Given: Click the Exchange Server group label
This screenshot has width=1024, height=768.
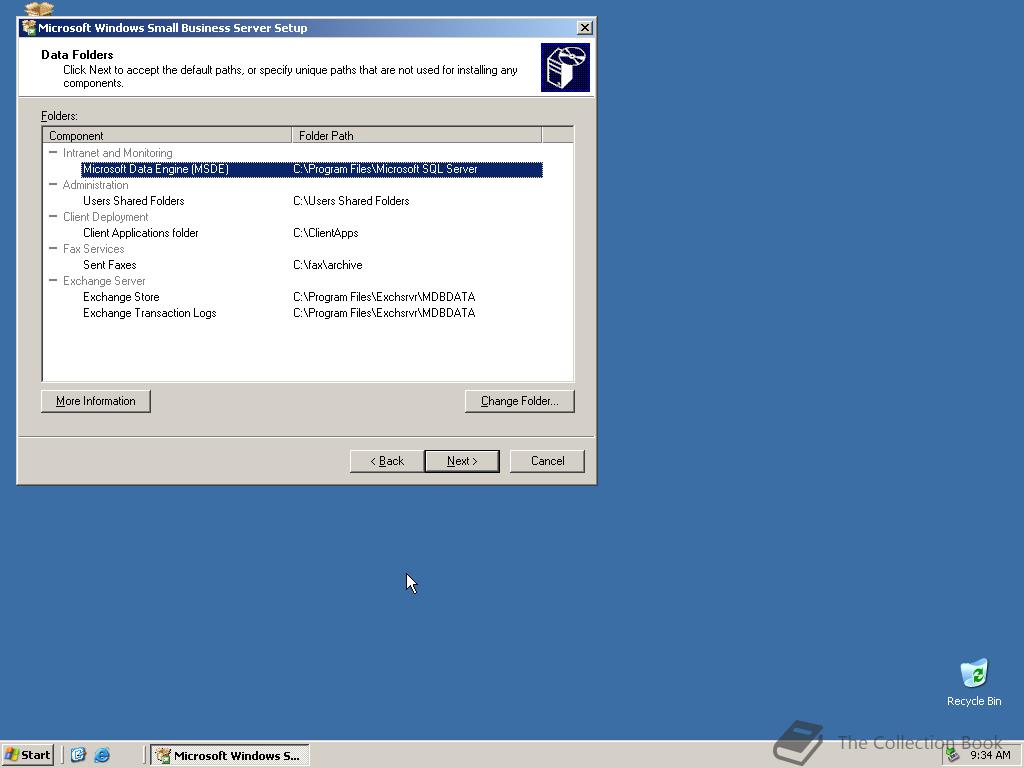Looking at the screenshot, I should (104, 281).
